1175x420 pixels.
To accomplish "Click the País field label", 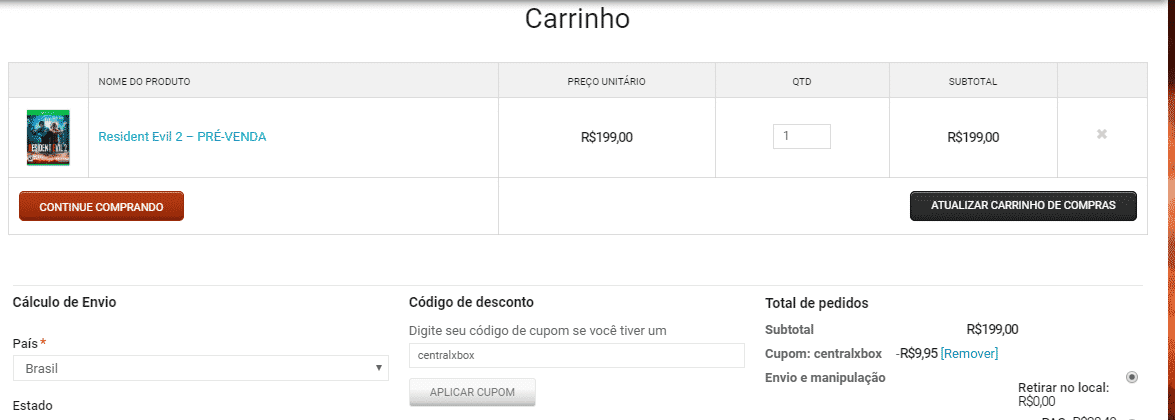I will 25,343.
